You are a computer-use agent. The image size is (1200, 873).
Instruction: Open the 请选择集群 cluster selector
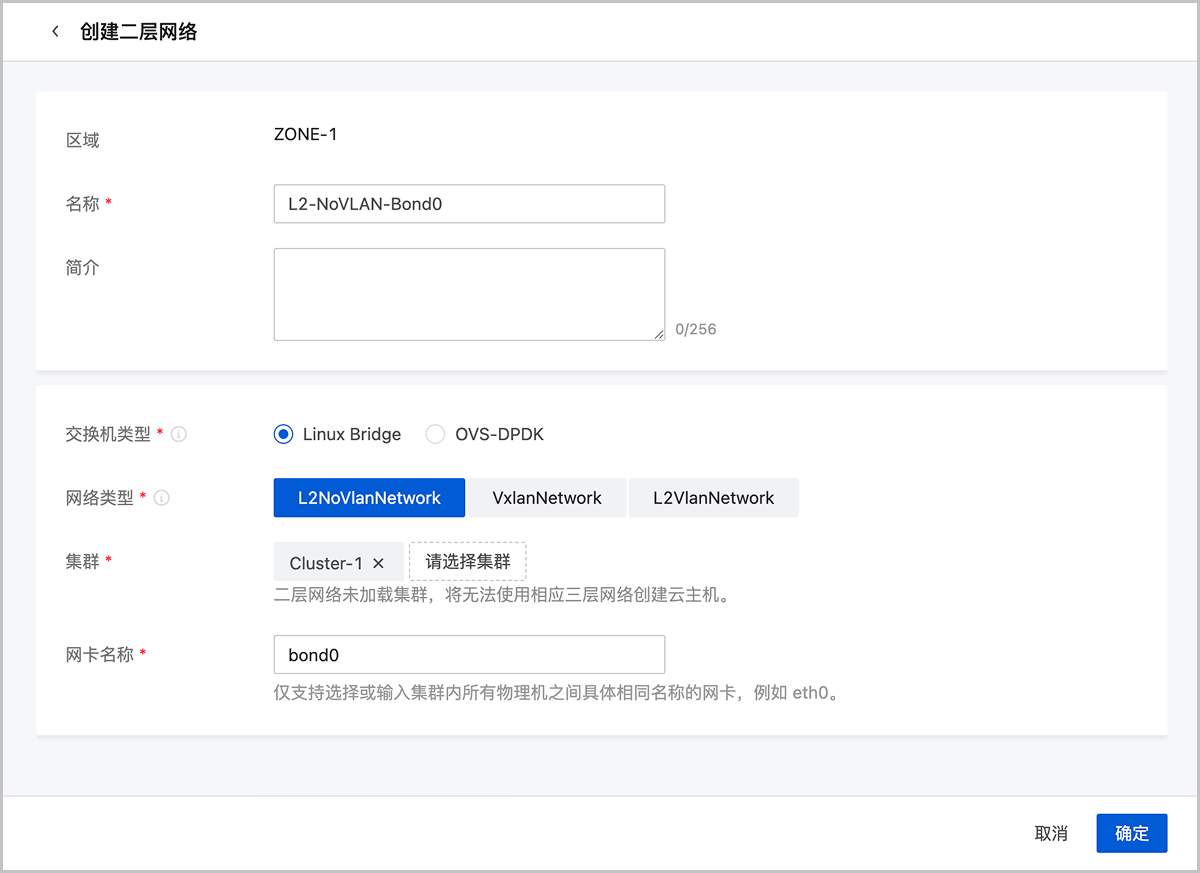[467, 562]
